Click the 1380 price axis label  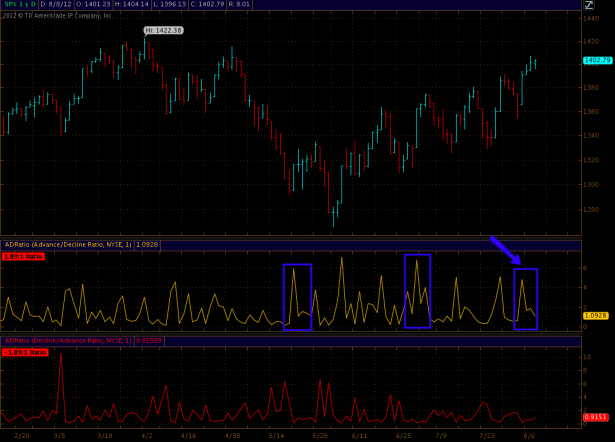(x=591, y=87)
